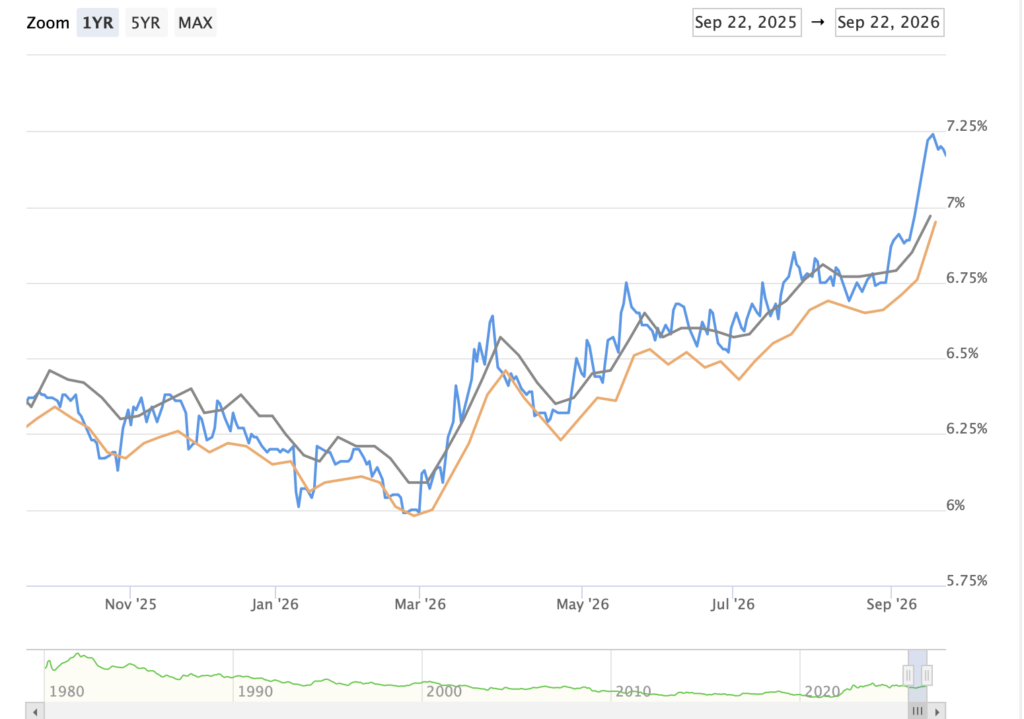Grab the left navigator range handle
The height and width of the screenshot is (719, 1024).
(908, 675)
